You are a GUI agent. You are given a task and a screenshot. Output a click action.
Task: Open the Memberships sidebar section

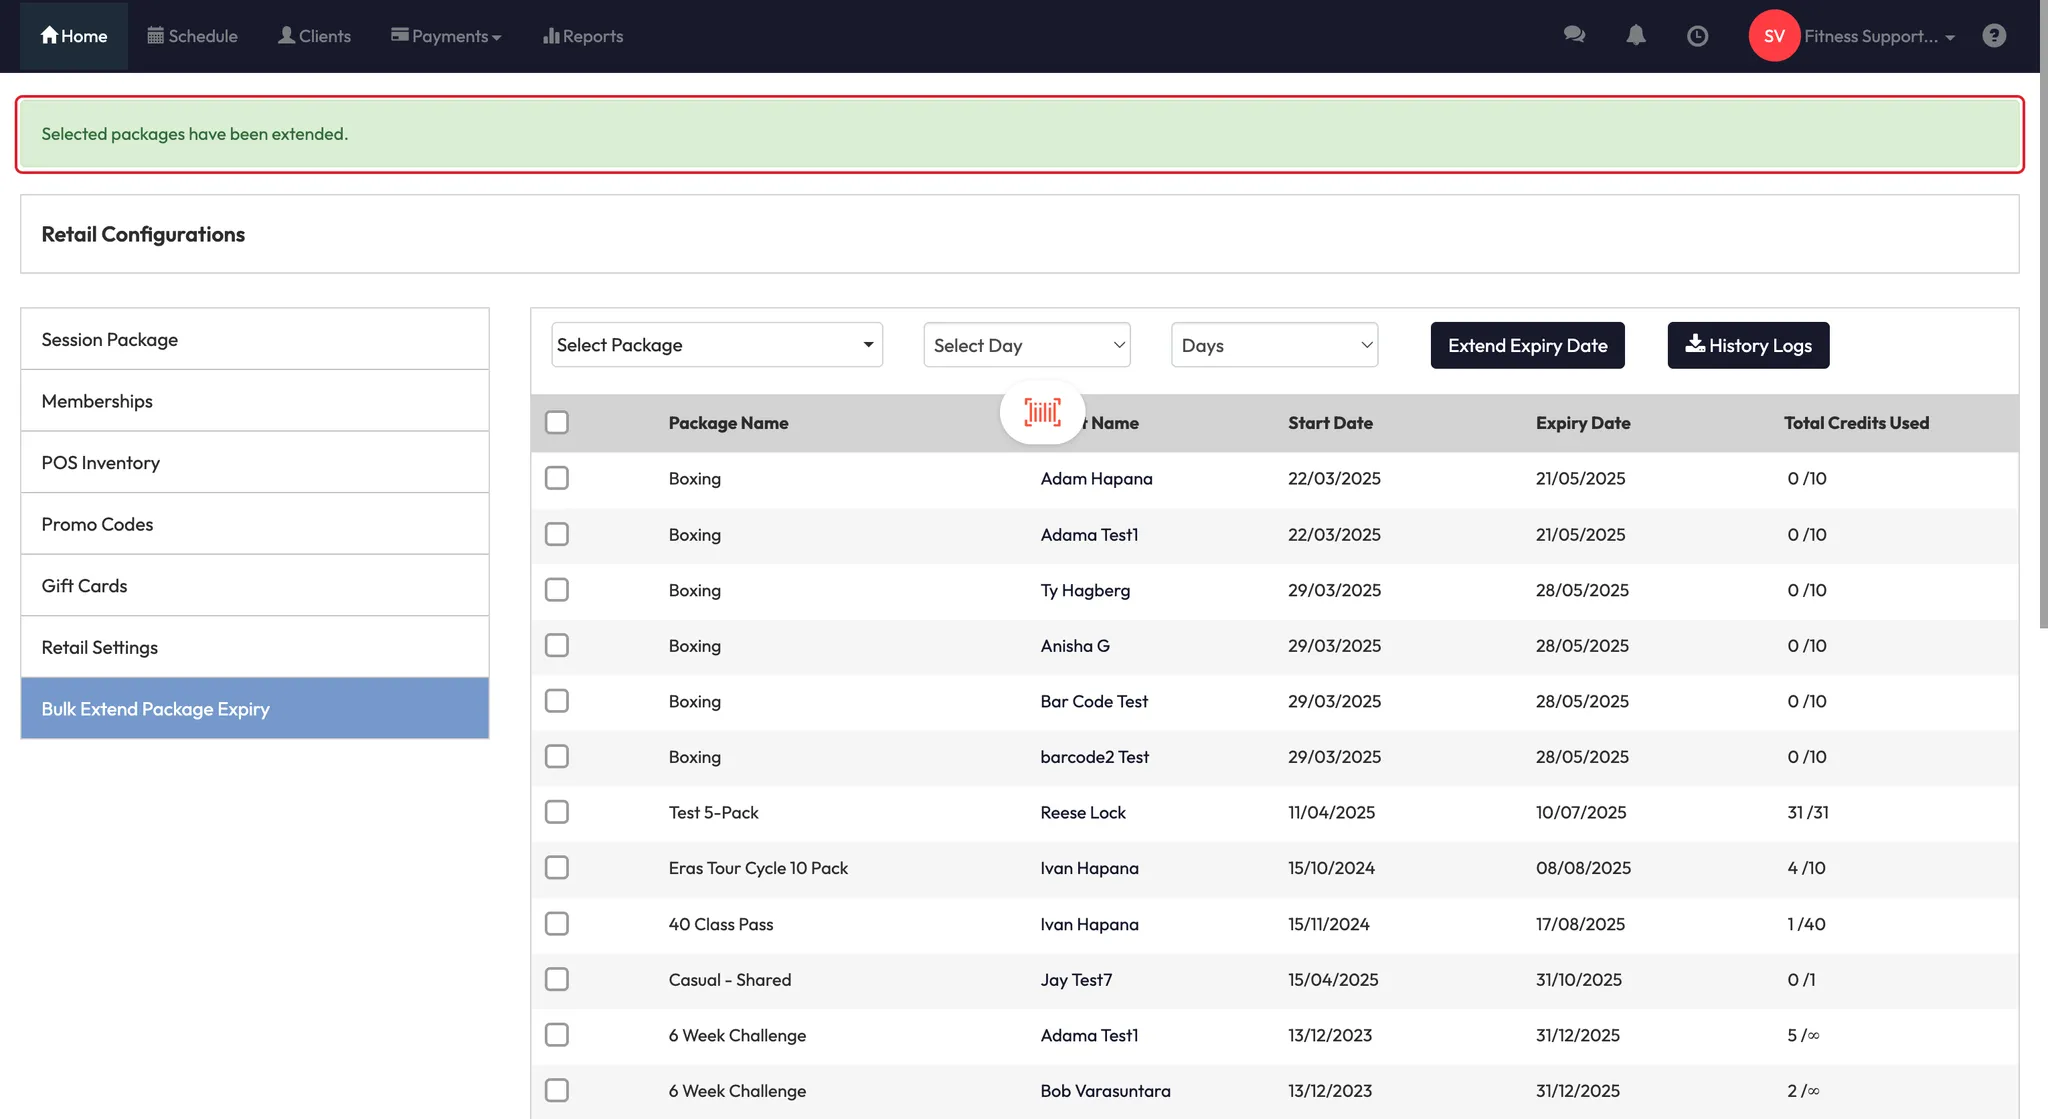254,401
